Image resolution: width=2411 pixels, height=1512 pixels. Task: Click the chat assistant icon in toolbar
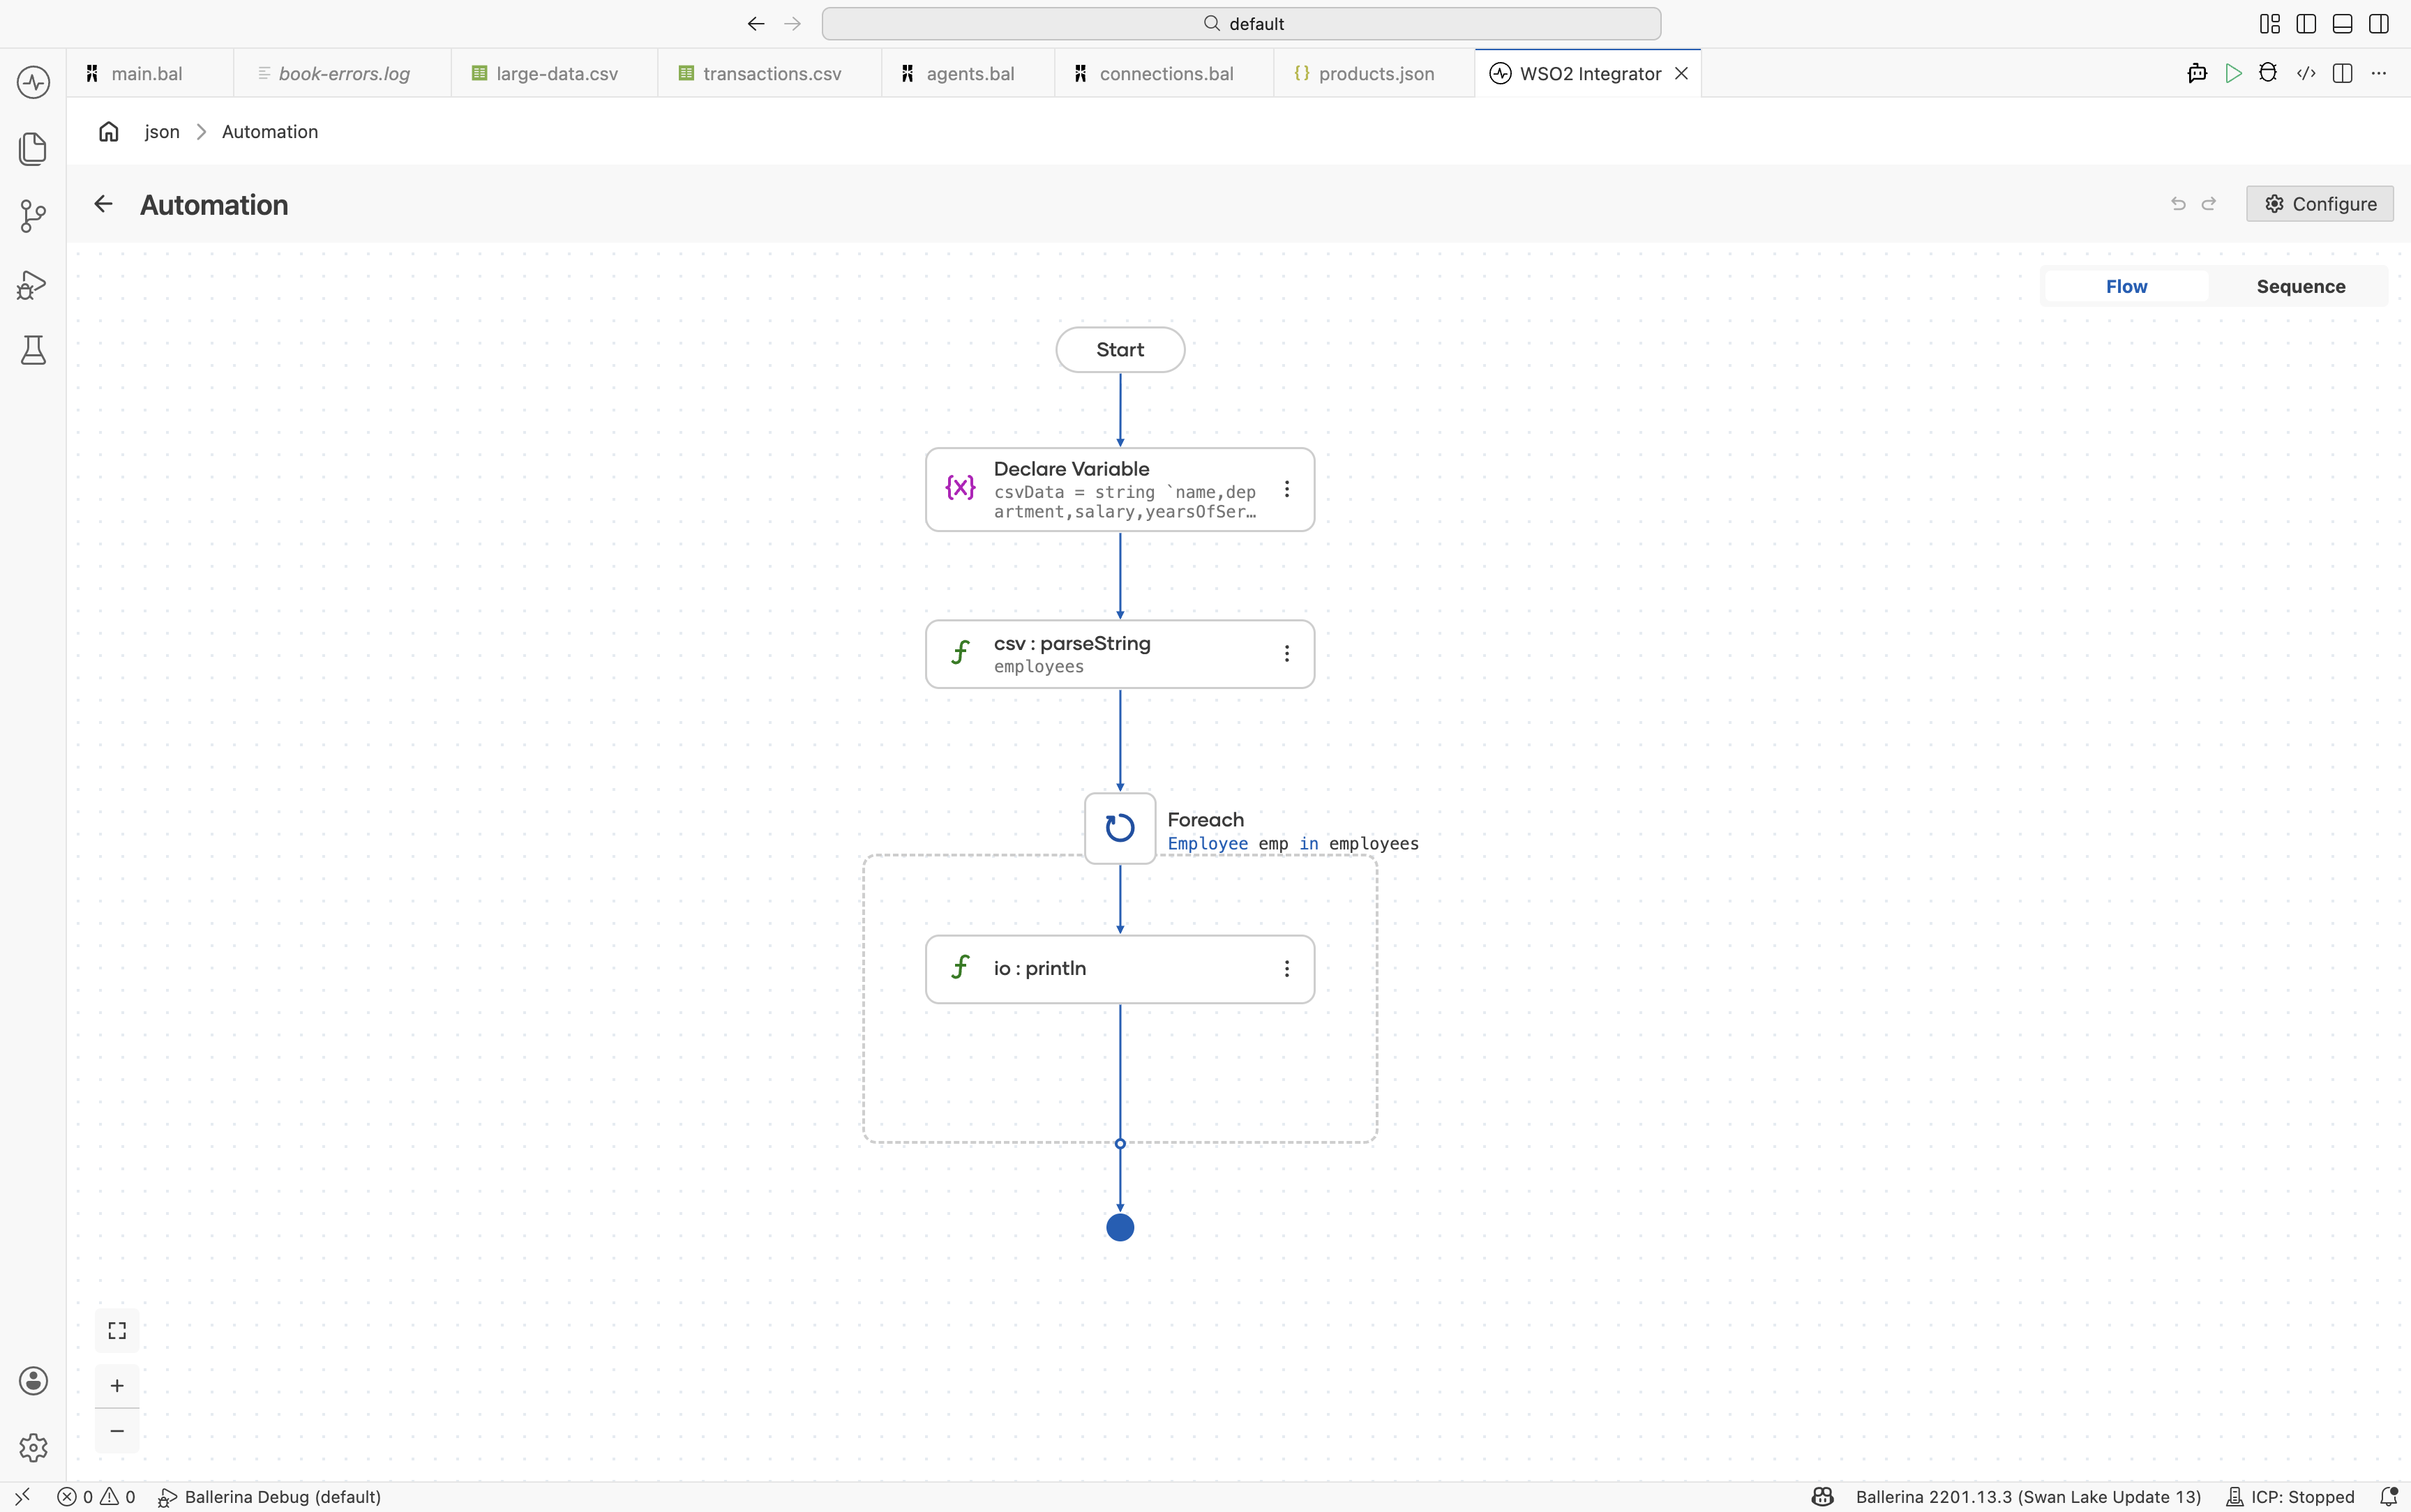coord(2197,73)
